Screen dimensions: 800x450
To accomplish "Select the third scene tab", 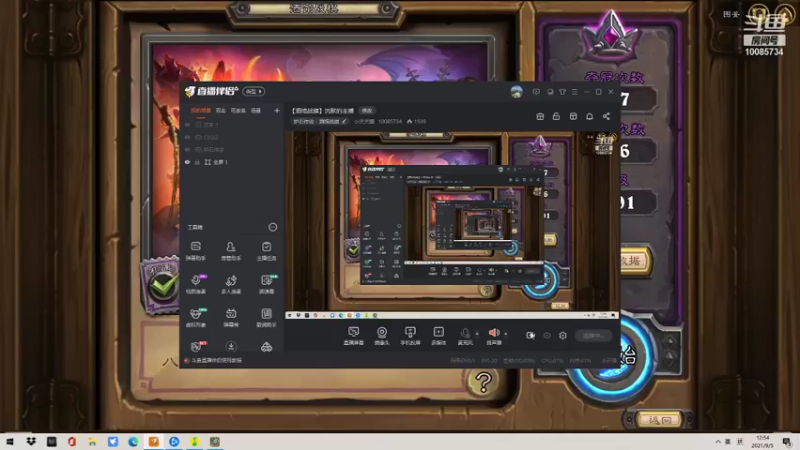I will (238, 111).
